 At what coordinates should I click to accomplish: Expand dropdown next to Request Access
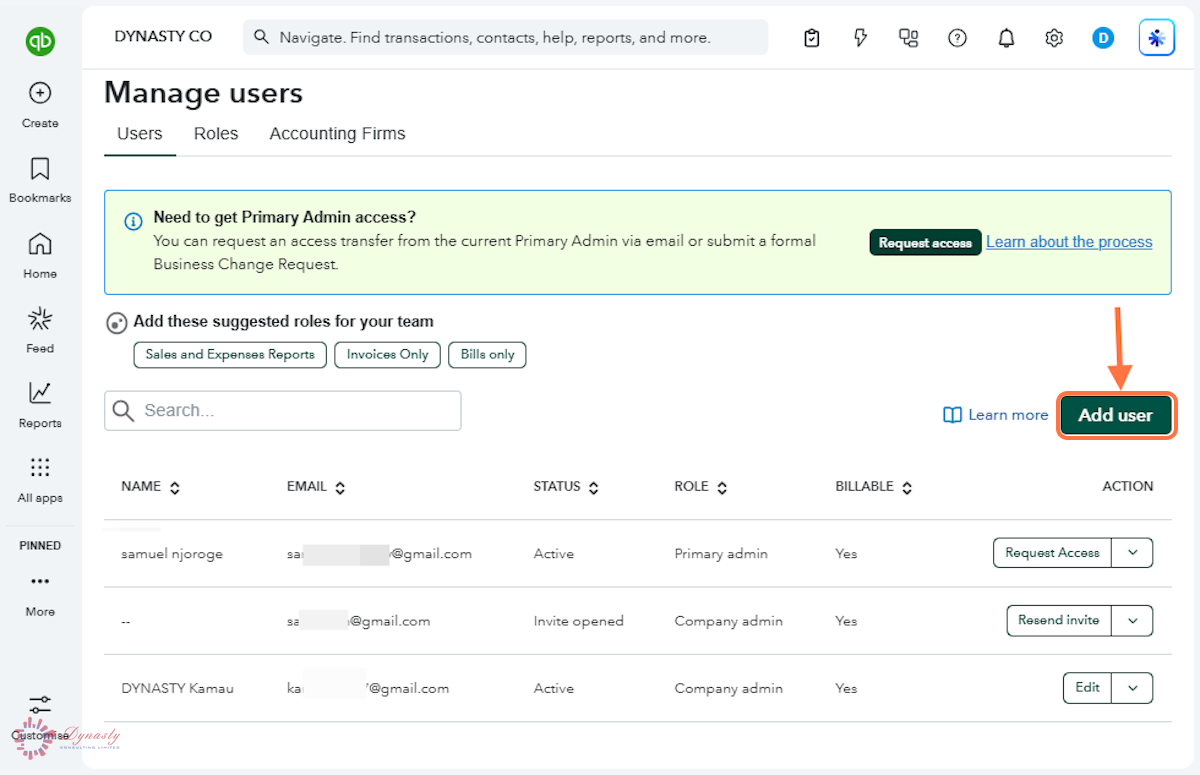point(1132,553)
